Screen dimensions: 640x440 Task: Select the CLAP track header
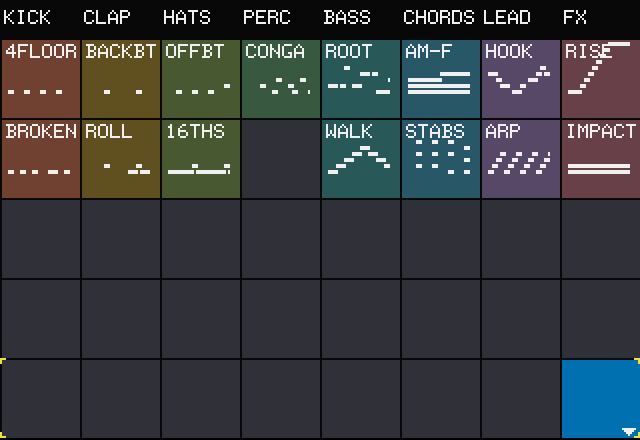(107, 18)
